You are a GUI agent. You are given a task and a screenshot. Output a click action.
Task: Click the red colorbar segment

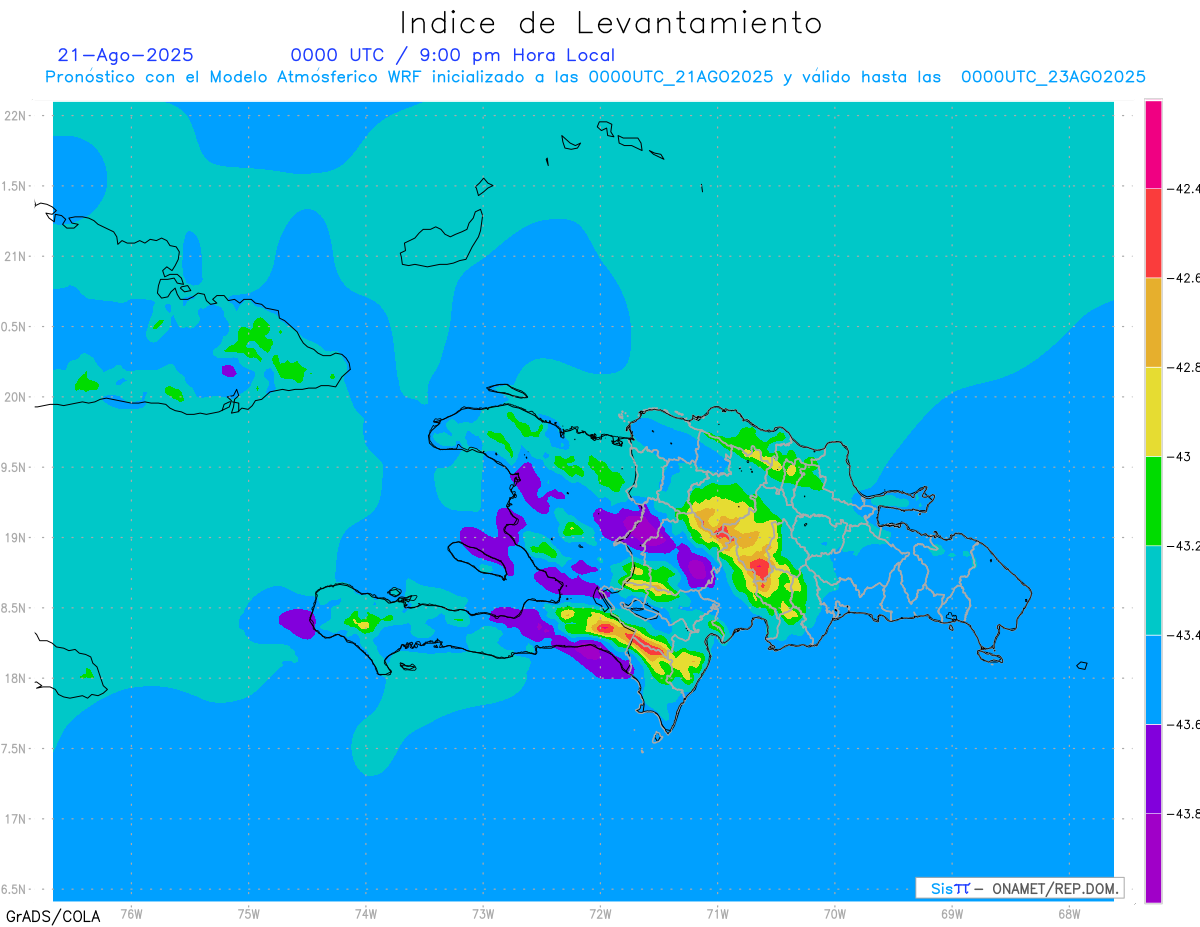[x=1153, y=233]
